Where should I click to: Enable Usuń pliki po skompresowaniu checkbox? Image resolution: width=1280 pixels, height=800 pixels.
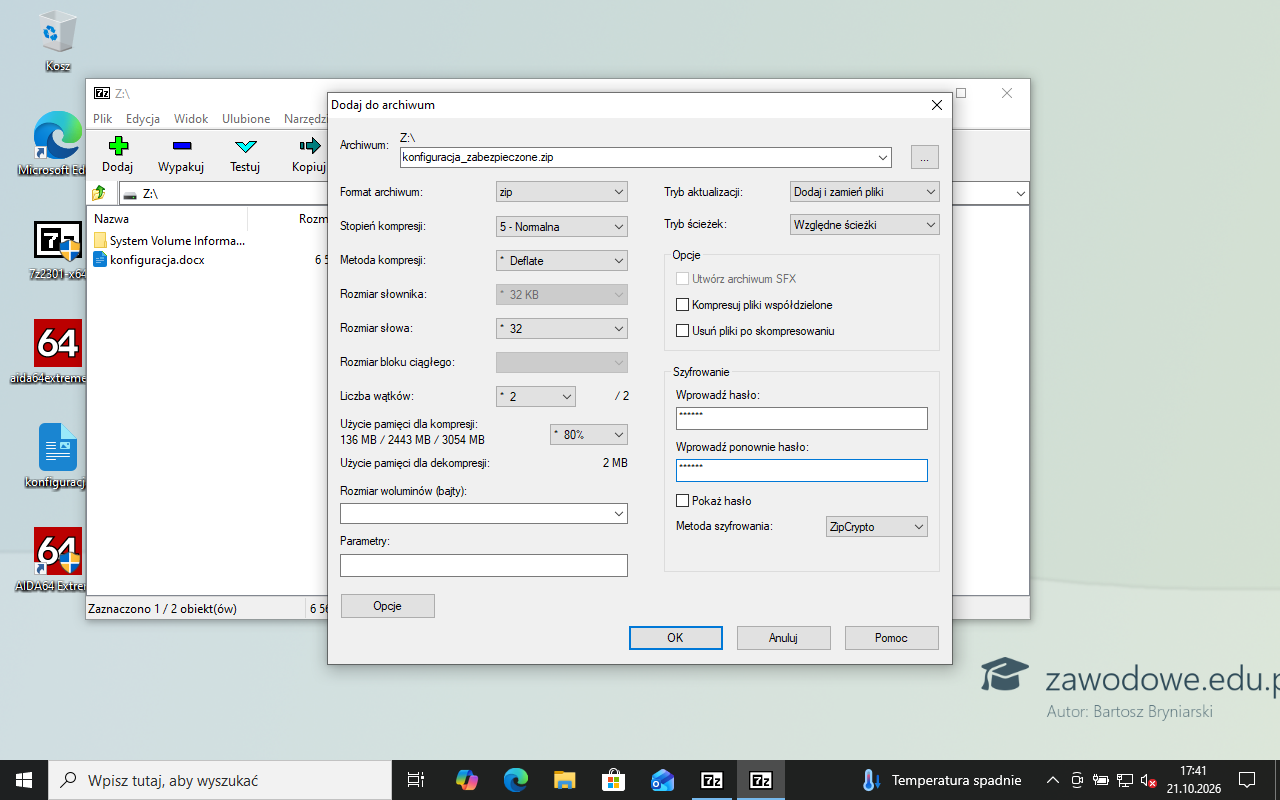click(683, 331)
